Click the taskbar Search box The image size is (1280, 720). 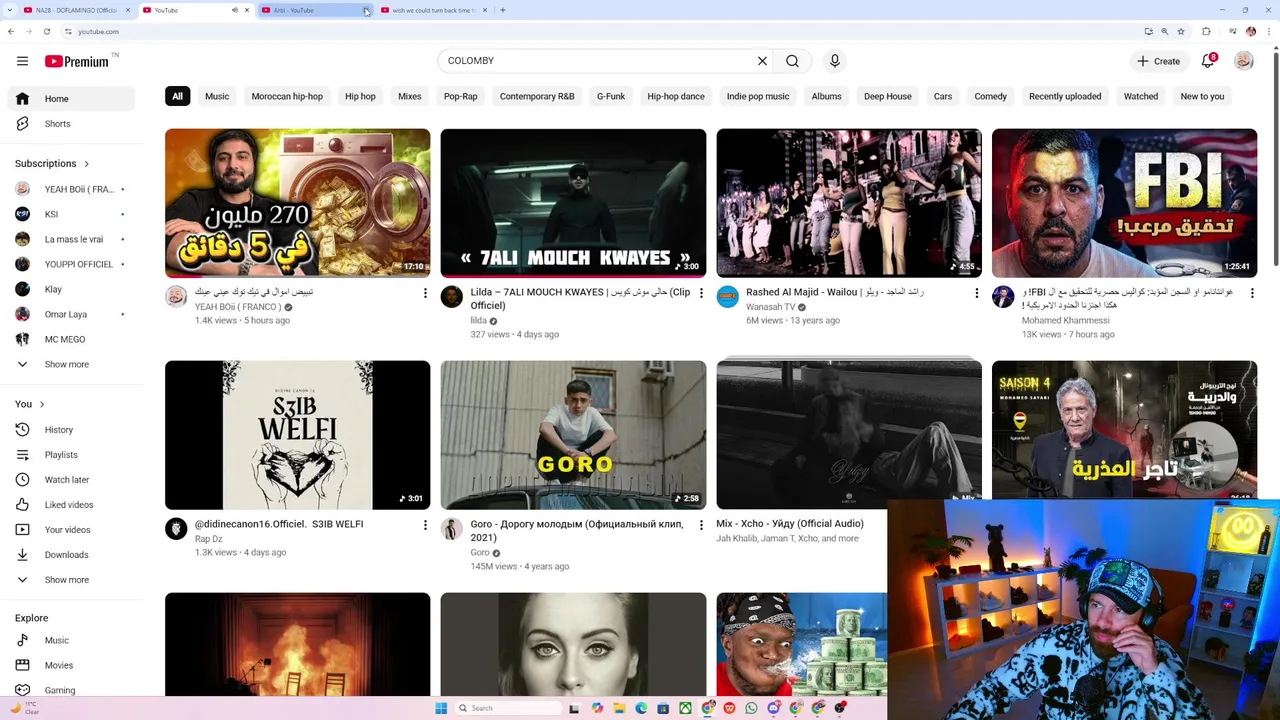509,708
